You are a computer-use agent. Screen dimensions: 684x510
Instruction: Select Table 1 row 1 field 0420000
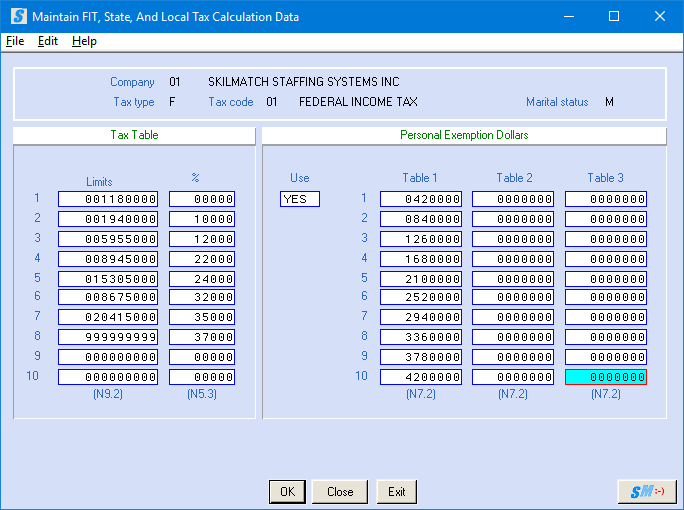pos(420,199)
